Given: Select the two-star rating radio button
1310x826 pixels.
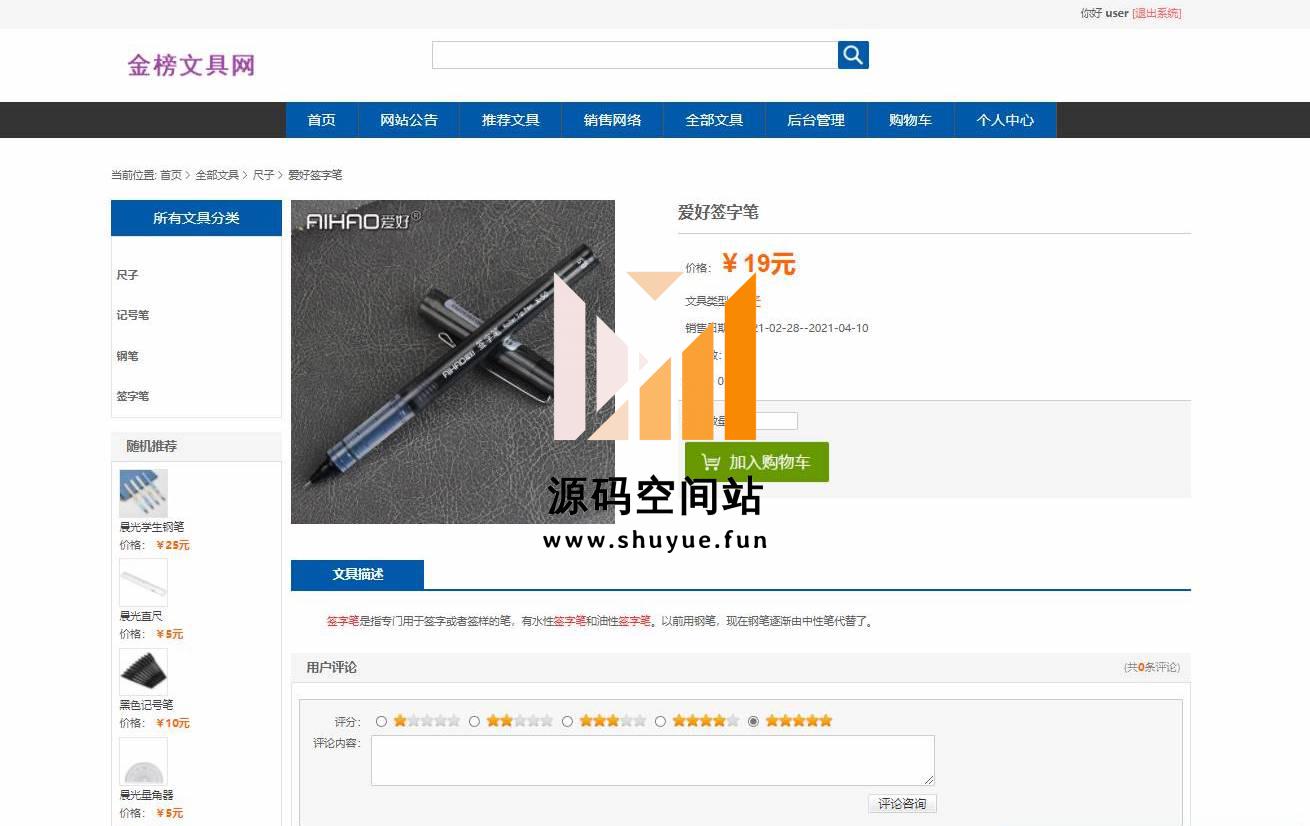Looking at the screenshot, I should (474, 721).
